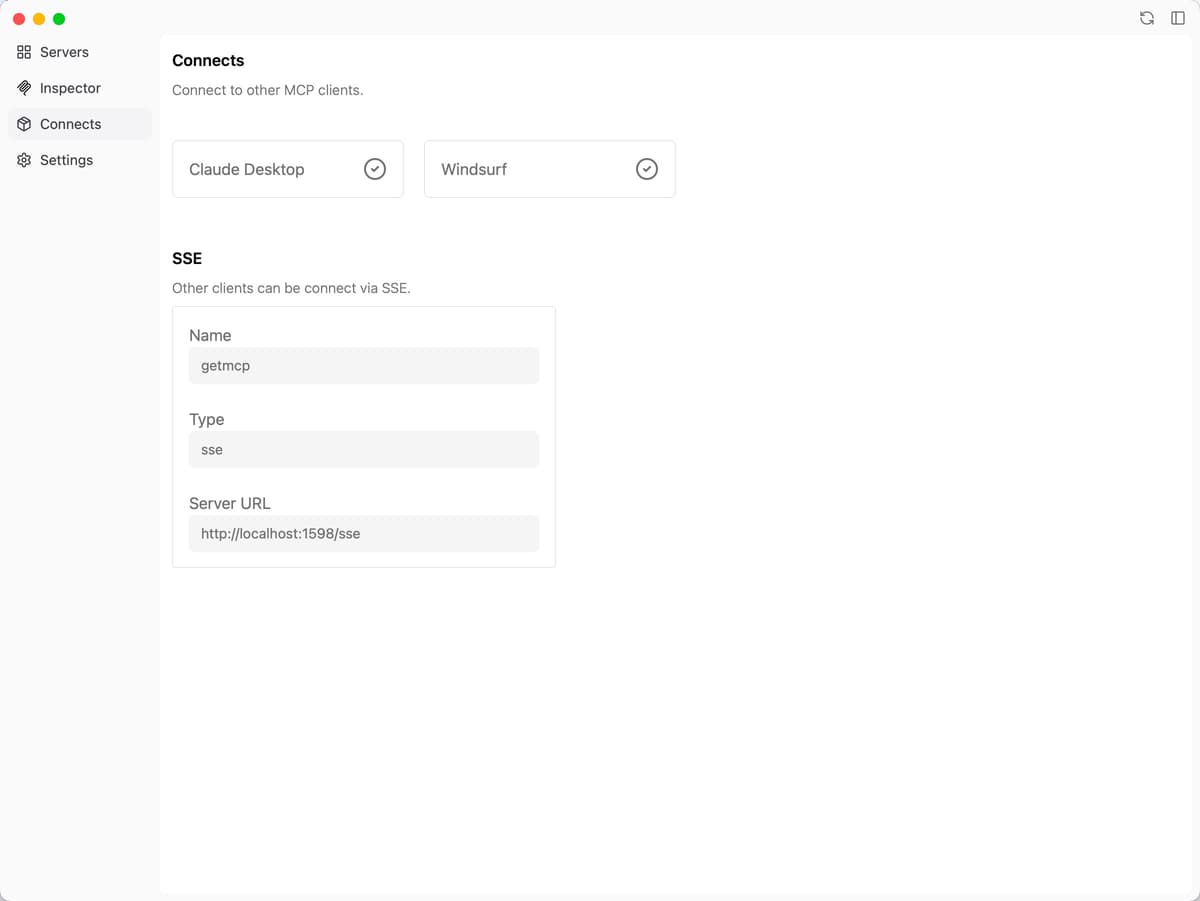The height and width of the screenshot is (901, 1200).
Task: Click the green zoom button in the window corner
Action: pyautogui.click(x=59, y=18)
